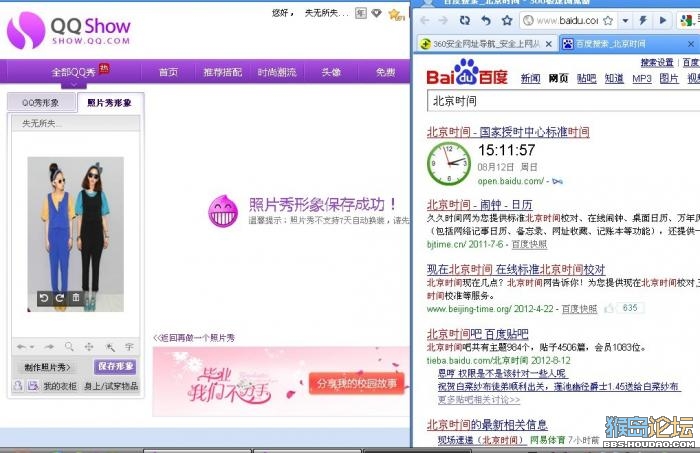The width and height of the screenshot is (700, 453).
Task: Click the Baidu MP3 link
Action: tap(642, 79)
